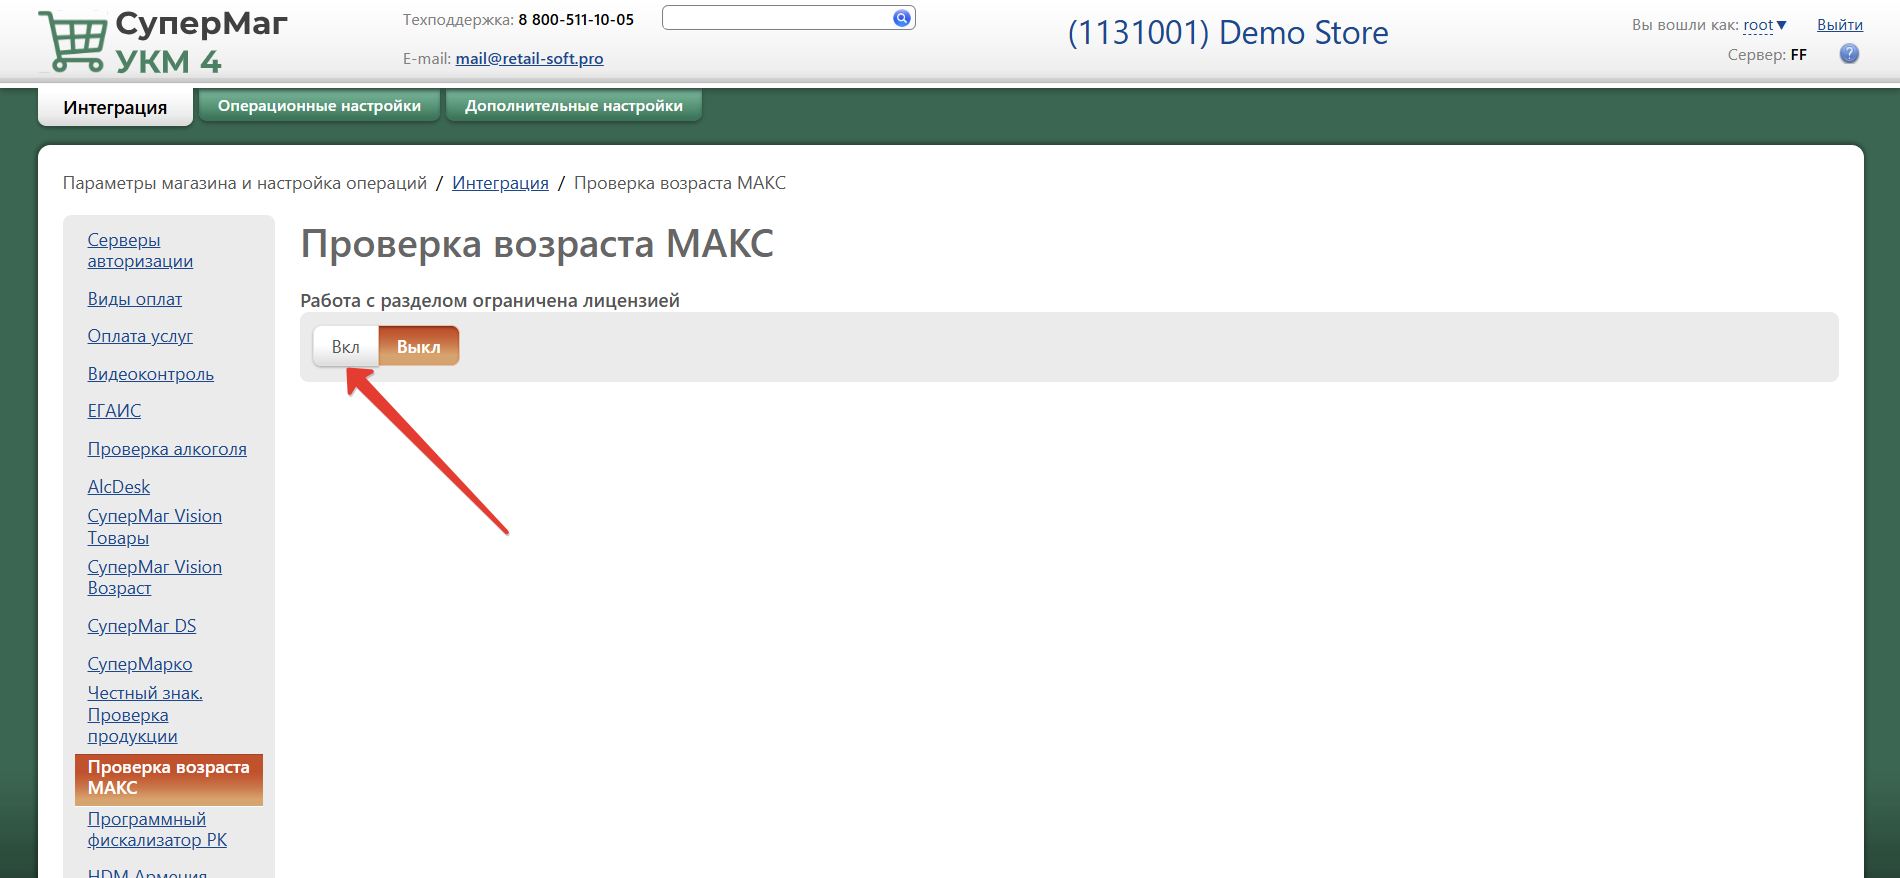The image size is (1900, 878).
Task: Click the Интеграция breadcrumb link
Action: click(x=500, y=183)
